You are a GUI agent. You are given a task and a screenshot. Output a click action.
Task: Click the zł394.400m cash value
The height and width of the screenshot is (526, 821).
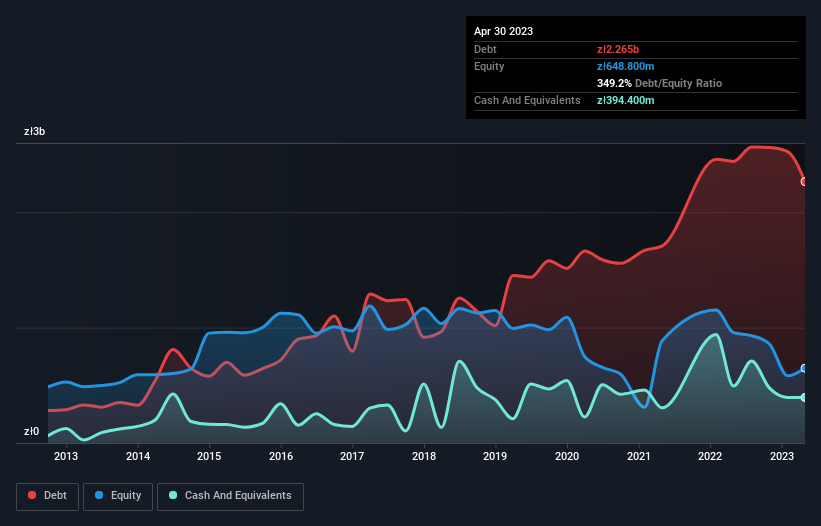click(x=625, y=100)
